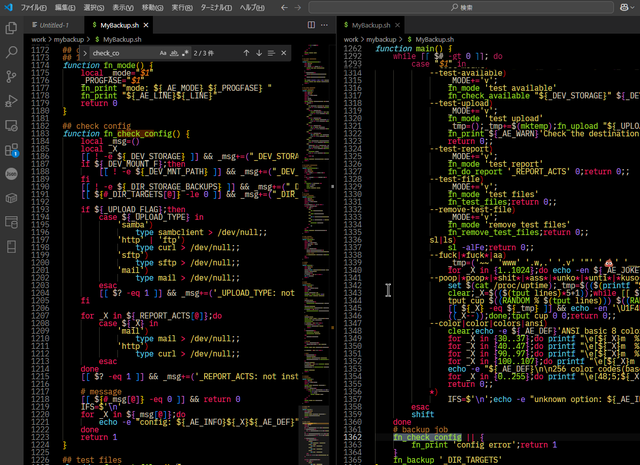
Task: Open the Search view in activity bar
Action: [12, 51]
